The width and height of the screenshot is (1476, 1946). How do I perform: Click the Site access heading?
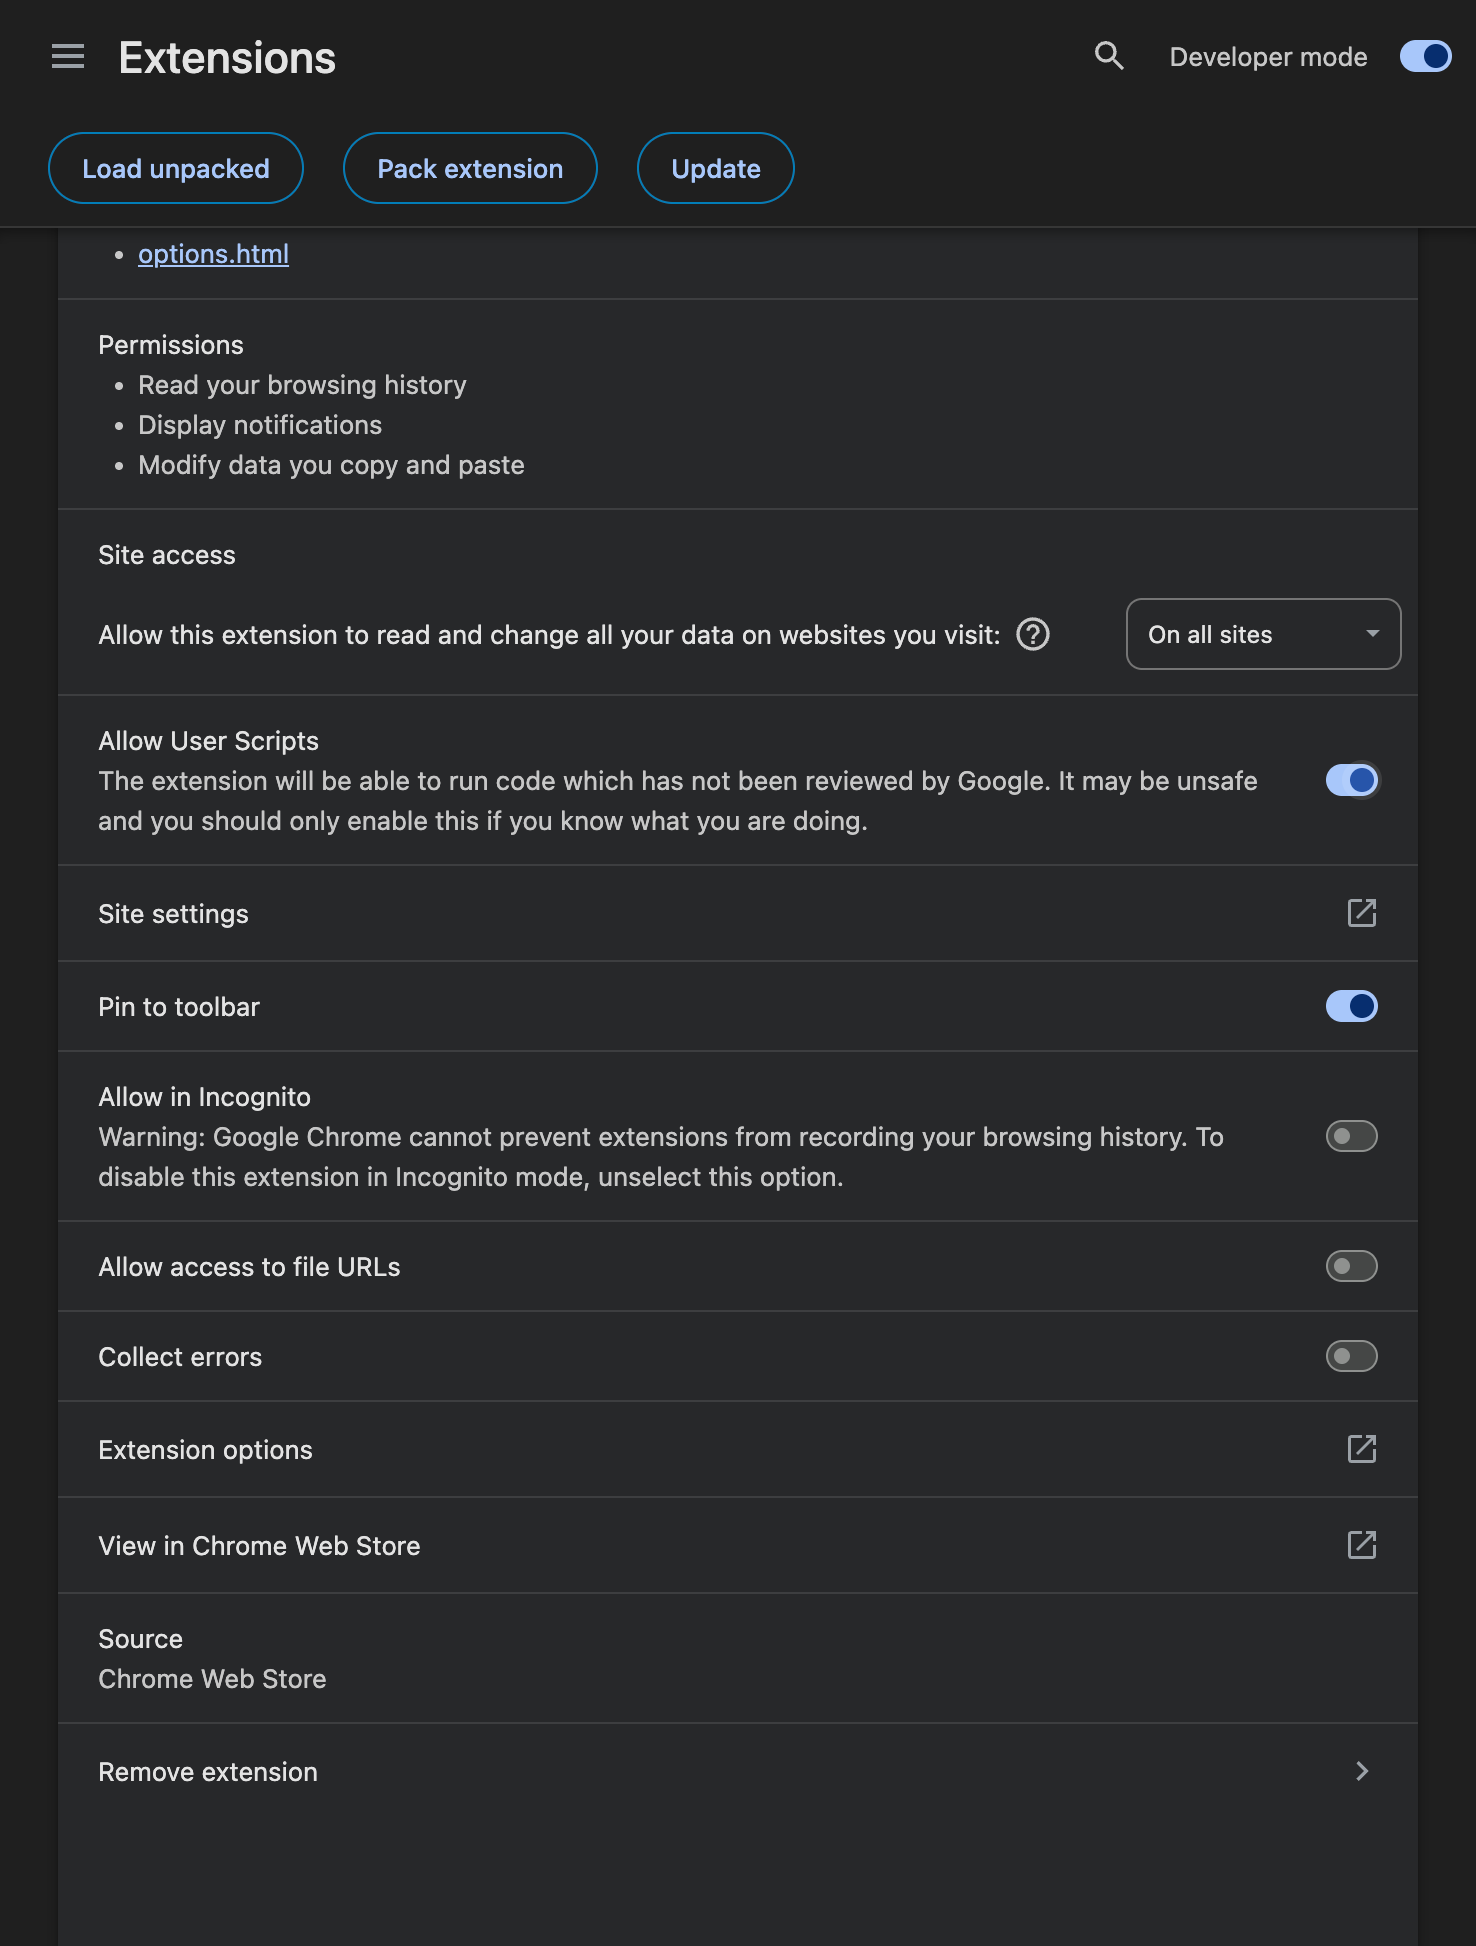167,555
